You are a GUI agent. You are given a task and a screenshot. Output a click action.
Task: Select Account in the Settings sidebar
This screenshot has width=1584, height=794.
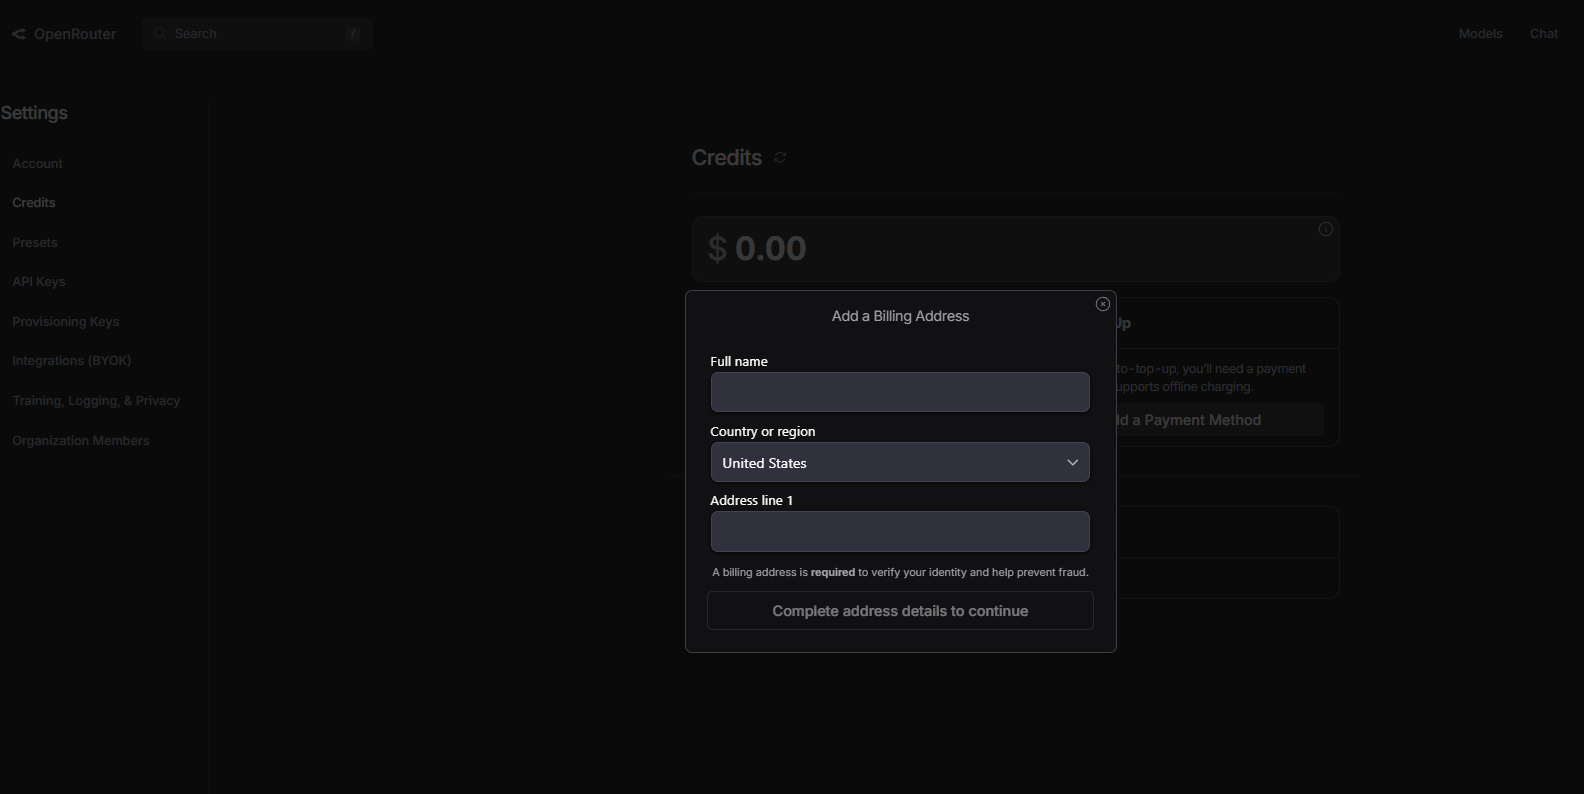37,164
